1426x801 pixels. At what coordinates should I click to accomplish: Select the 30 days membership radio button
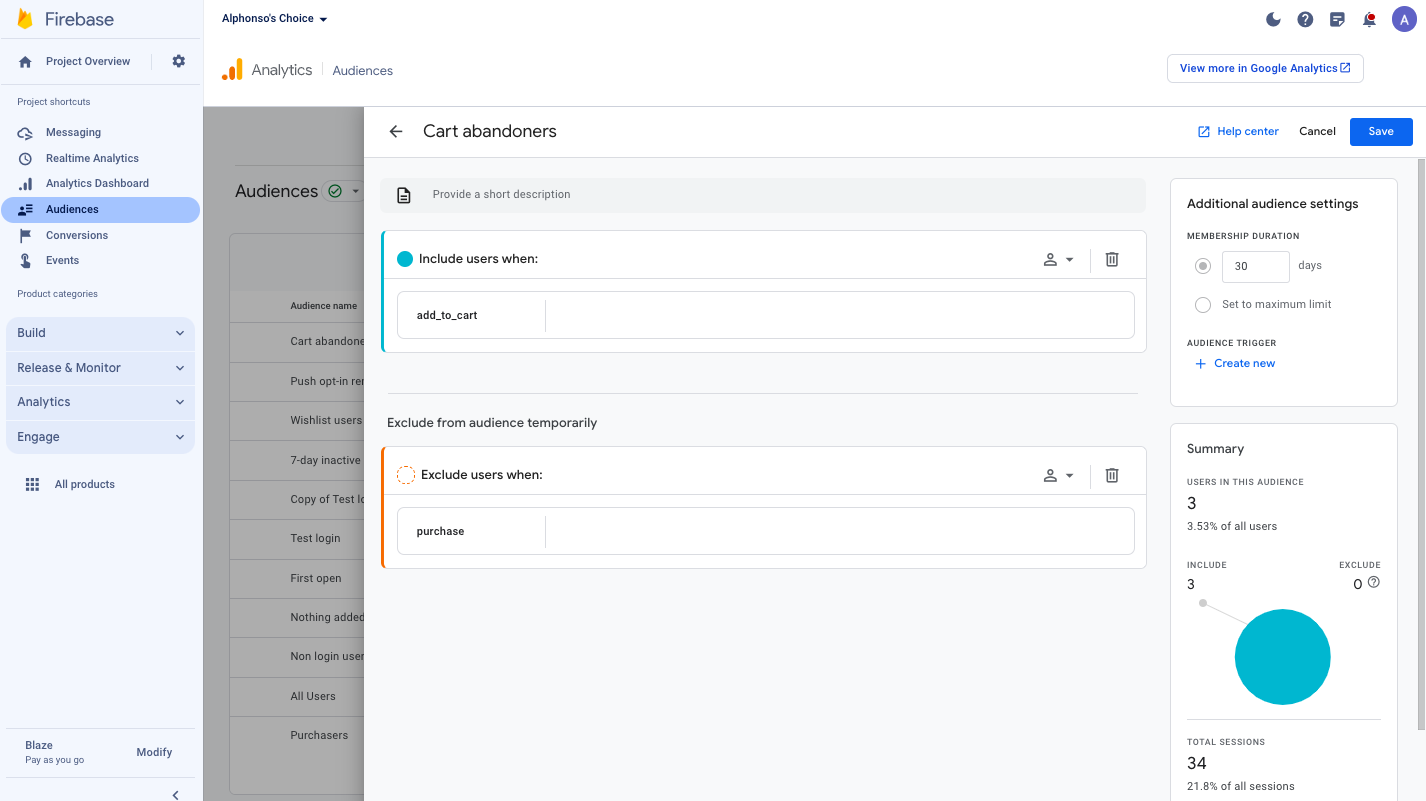point(1203,266)
